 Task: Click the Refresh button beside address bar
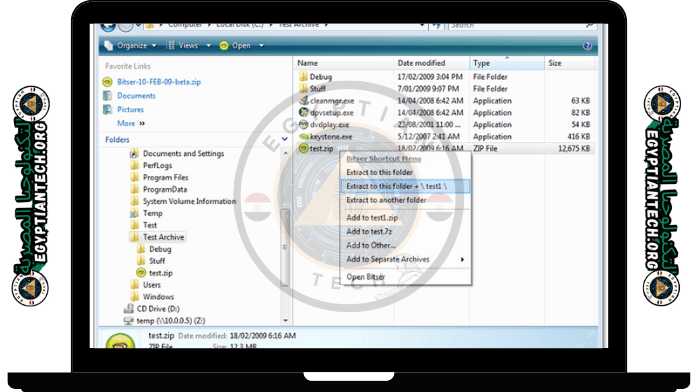tap(437, 26)
